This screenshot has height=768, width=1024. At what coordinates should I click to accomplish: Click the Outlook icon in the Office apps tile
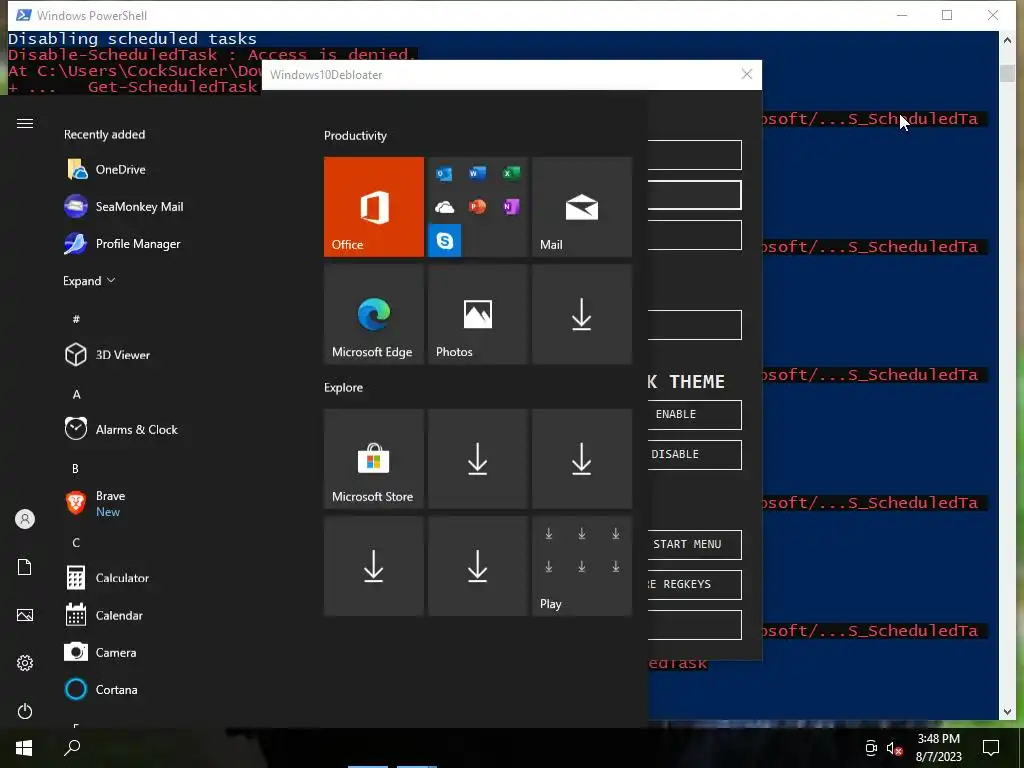444,174
